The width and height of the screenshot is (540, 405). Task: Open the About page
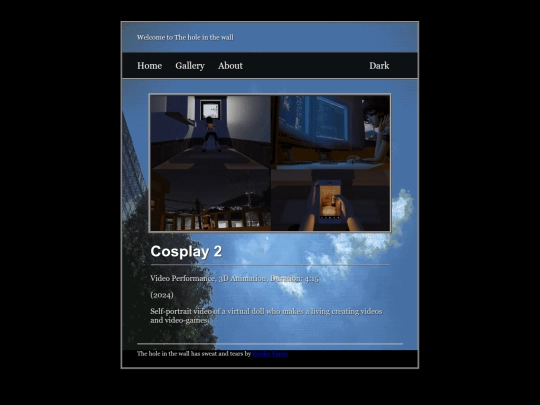coord(230,65)
